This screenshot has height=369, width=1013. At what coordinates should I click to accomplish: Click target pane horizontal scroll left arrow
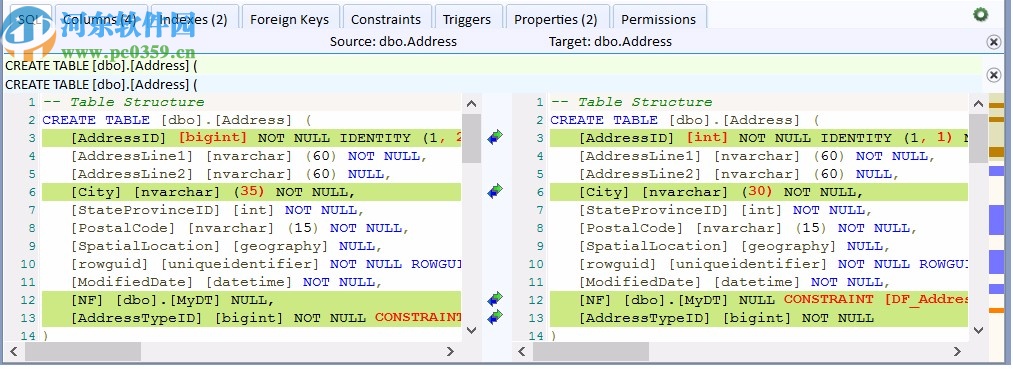tap(521, 352)
